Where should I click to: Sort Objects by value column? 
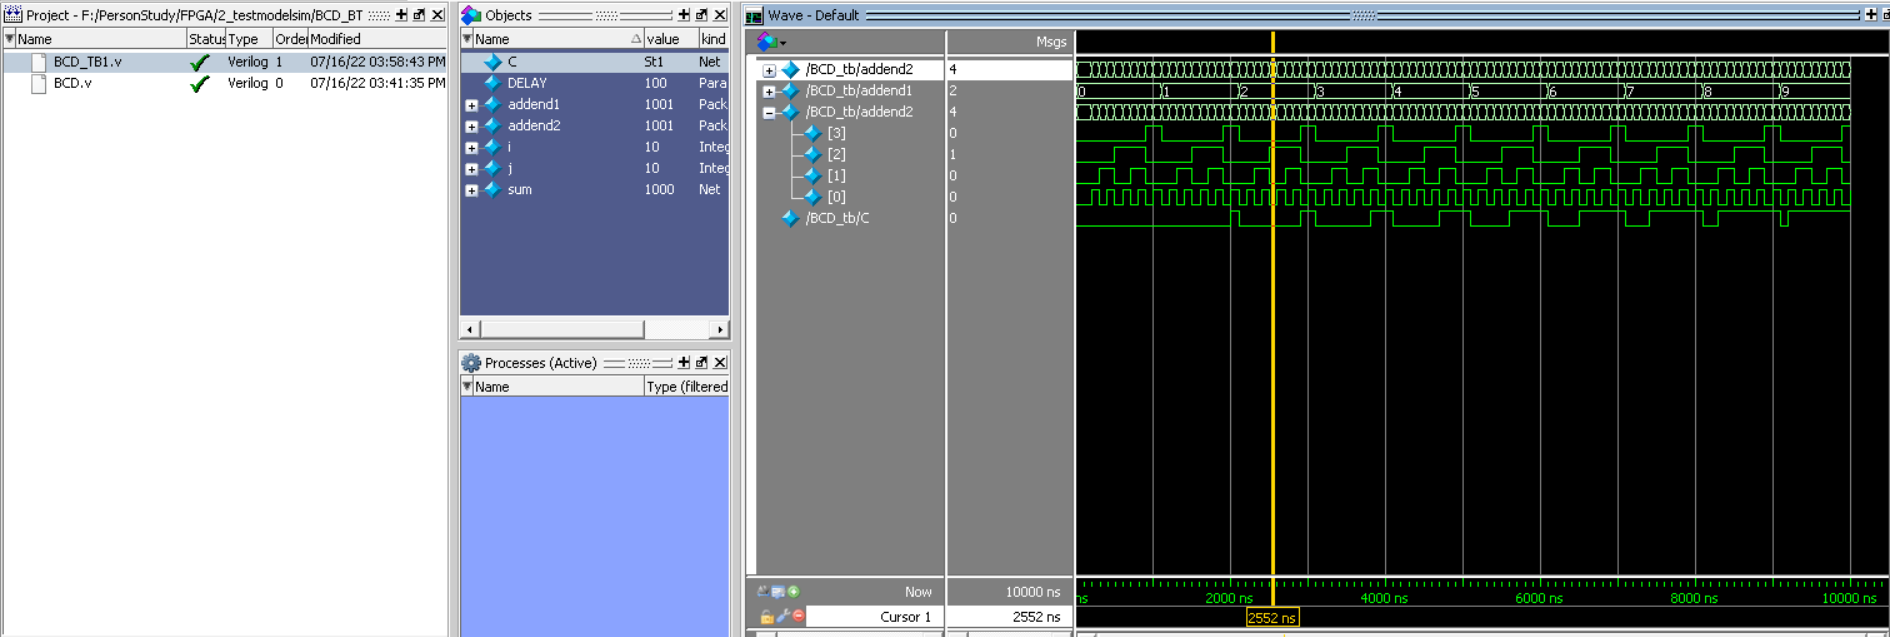click(x=671, y=39)
